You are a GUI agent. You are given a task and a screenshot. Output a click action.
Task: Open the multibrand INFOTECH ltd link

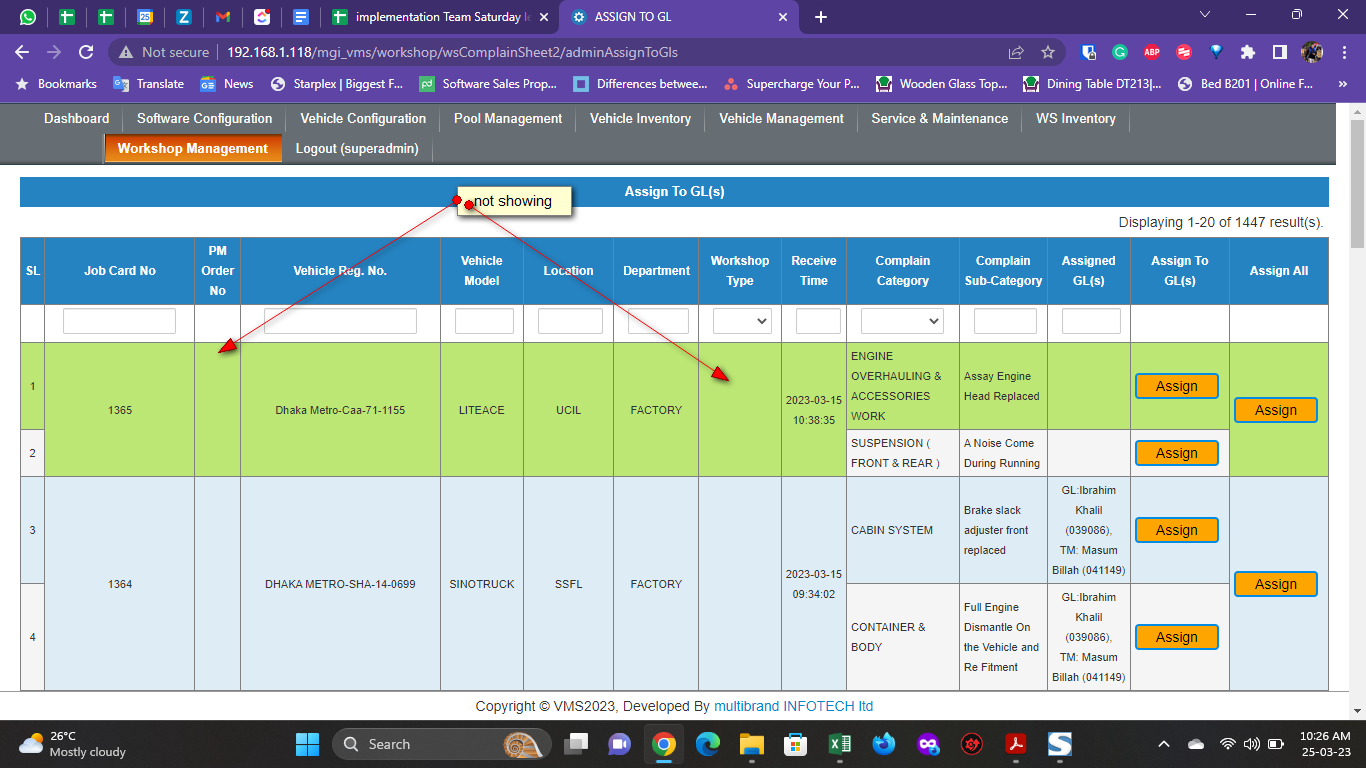pyautogui.click(x=793, y=706)
